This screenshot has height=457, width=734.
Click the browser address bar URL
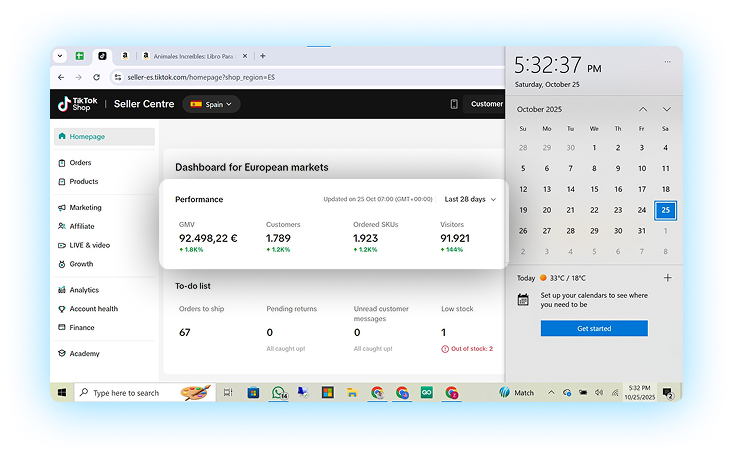click(200, 77)
